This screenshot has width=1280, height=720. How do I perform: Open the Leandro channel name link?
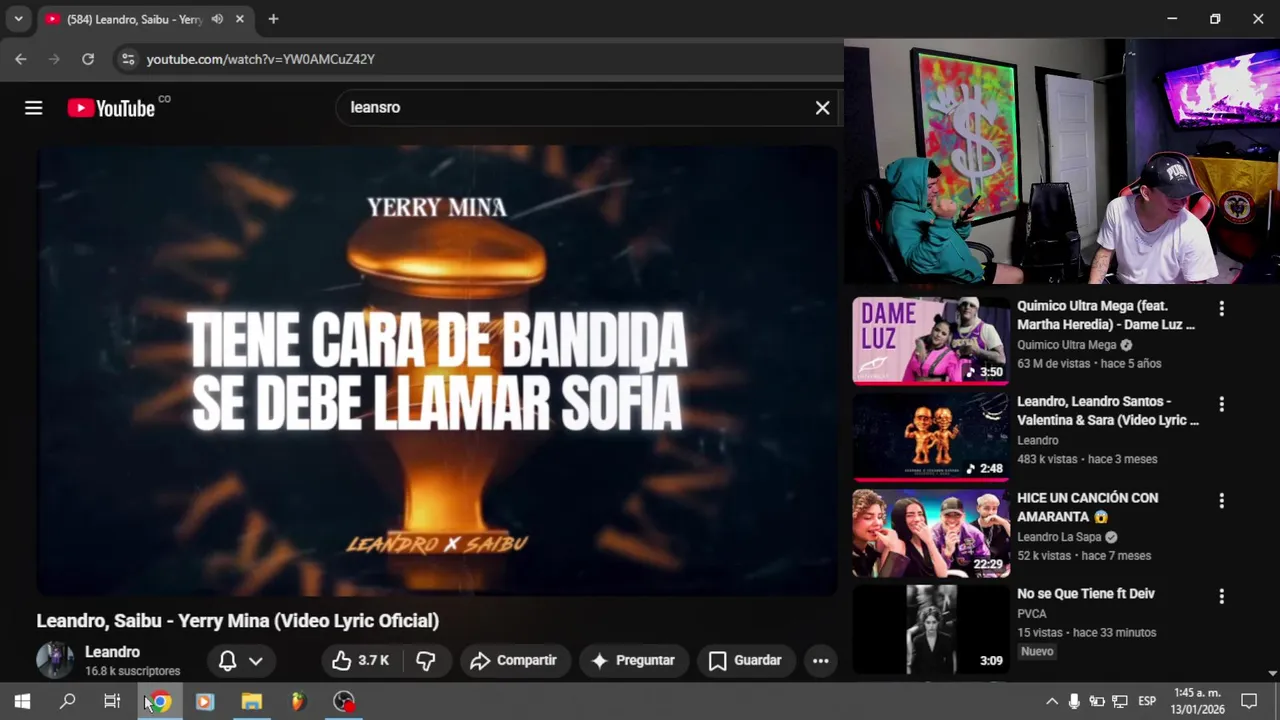coord(112,652)
